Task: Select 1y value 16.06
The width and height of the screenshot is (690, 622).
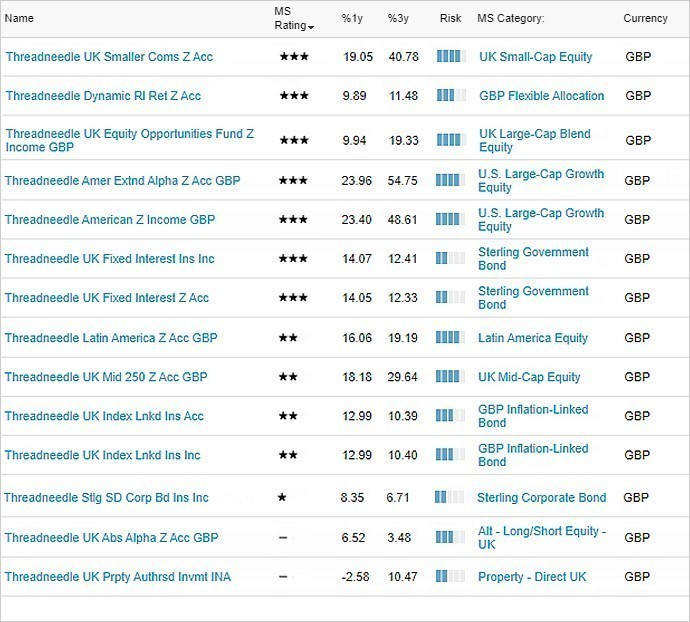Action: tap(357, 338)
